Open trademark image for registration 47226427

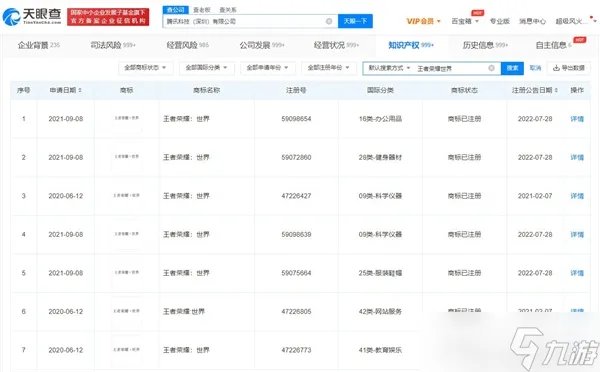pyautogui.click(x=127, y=196)
